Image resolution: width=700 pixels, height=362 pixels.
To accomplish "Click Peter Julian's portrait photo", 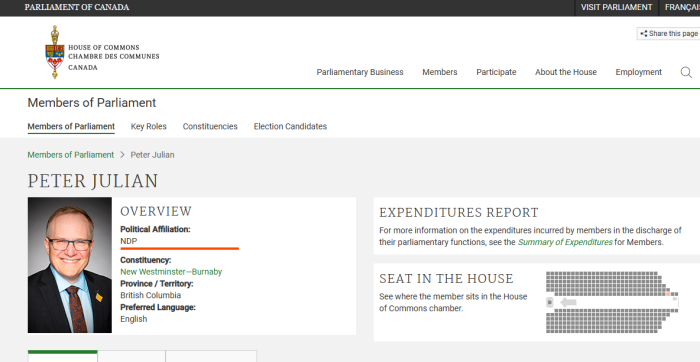I will pyautogui.click(x=70, y=265).
